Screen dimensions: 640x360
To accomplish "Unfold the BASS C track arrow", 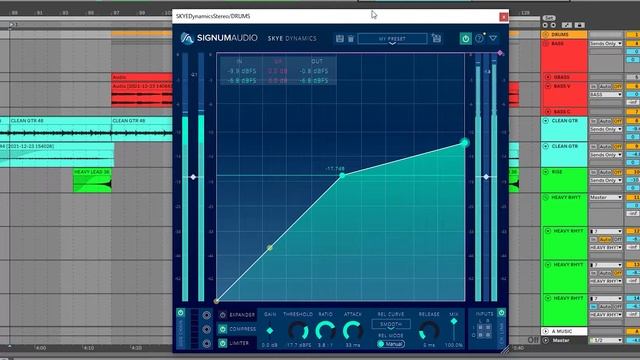I will point(548,111).
